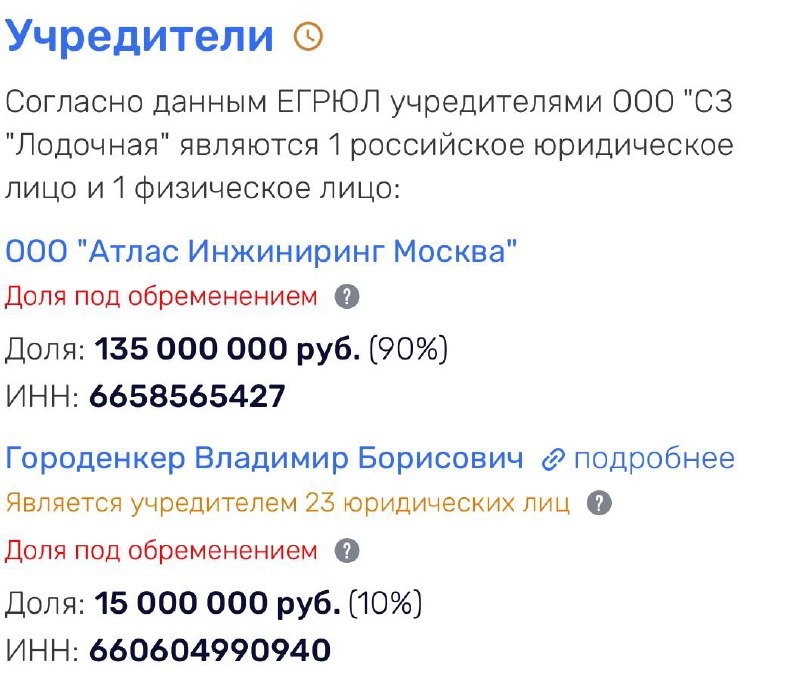Click the Учредители heading
800x684 pixels.
(140, 36)
